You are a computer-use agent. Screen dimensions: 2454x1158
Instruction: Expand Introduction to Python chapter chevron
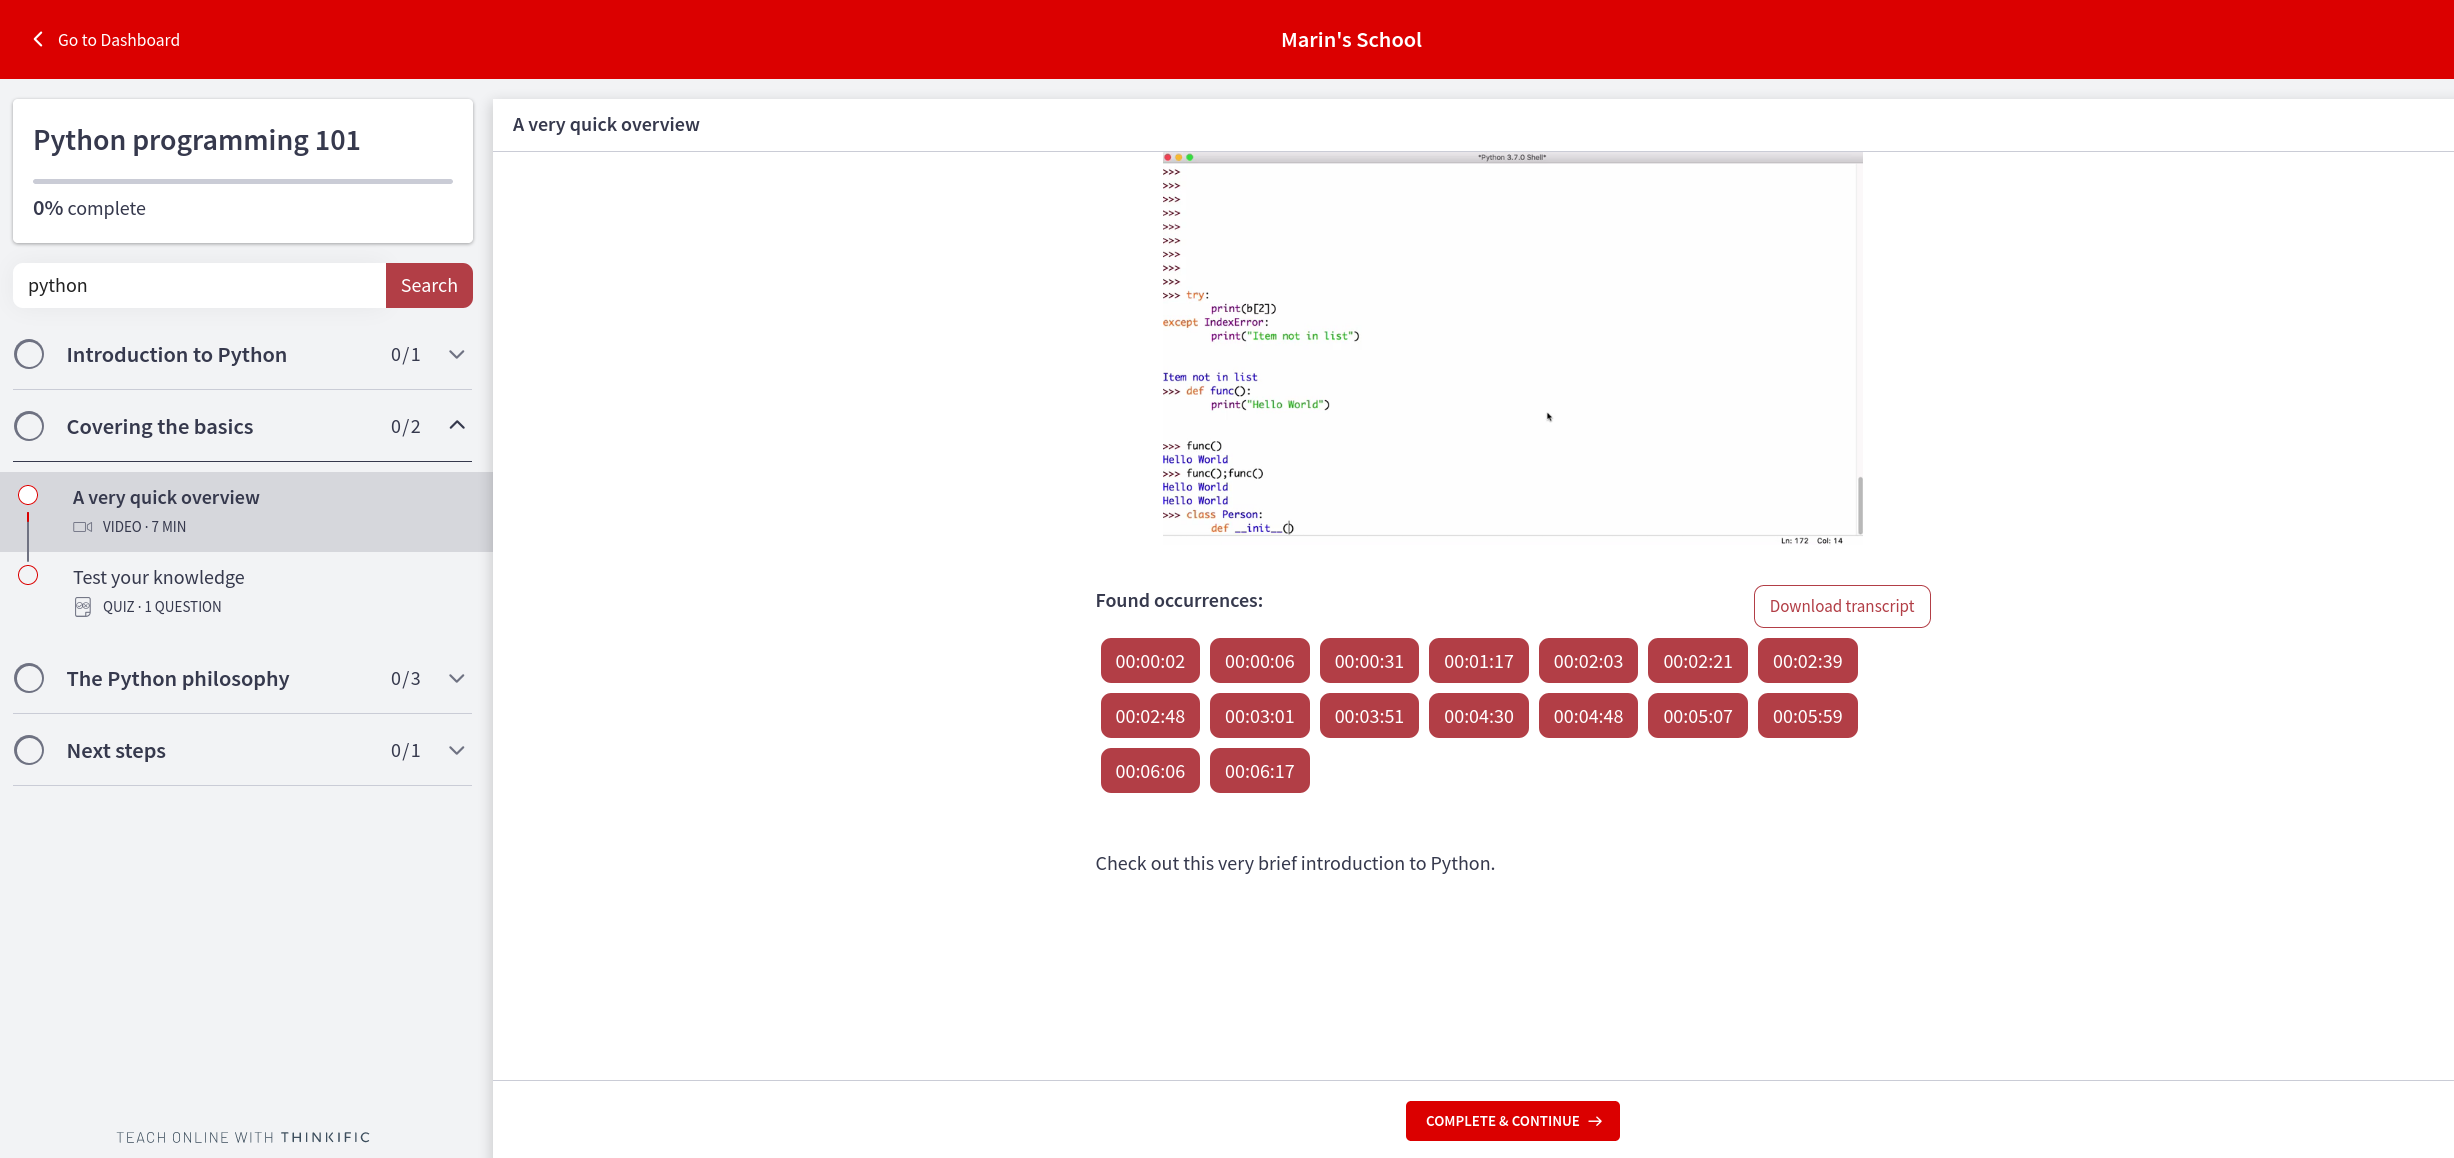coord(457,354)
